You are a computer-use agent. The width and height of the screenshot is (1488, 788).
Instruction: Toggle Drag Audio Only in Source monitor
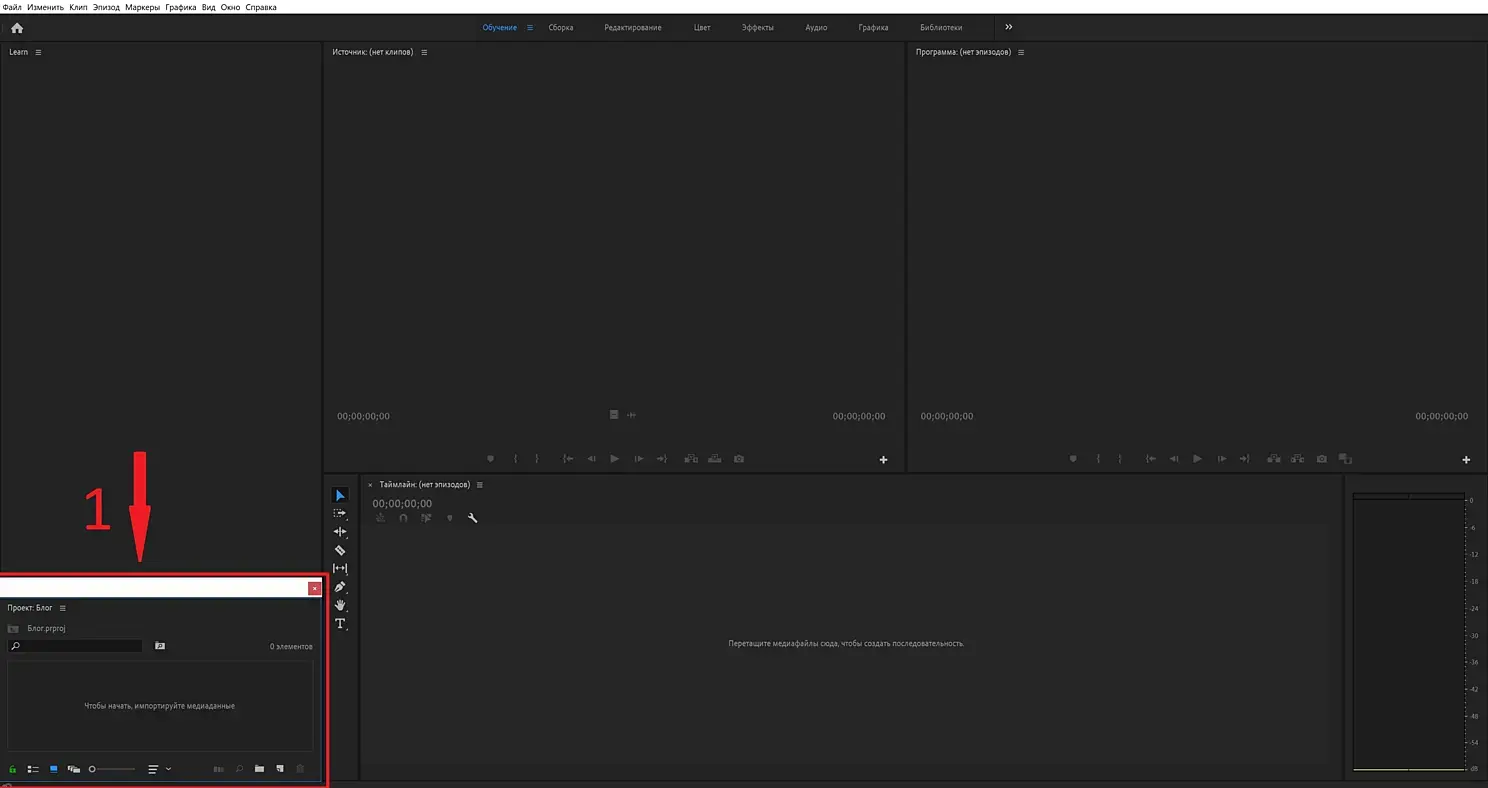coord(632,415)
